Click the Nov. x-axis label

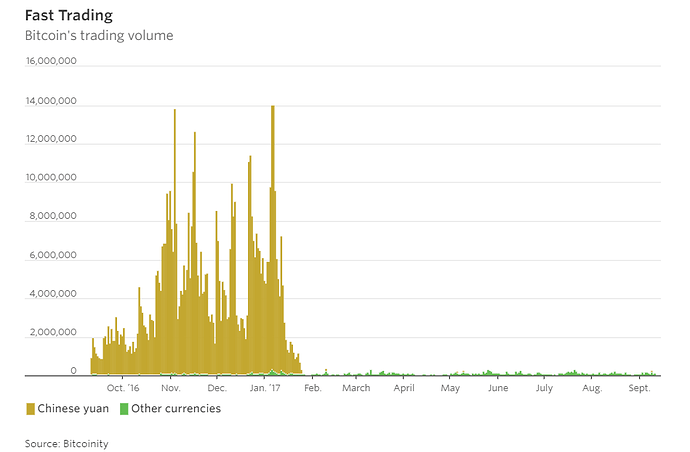(171, 388)
